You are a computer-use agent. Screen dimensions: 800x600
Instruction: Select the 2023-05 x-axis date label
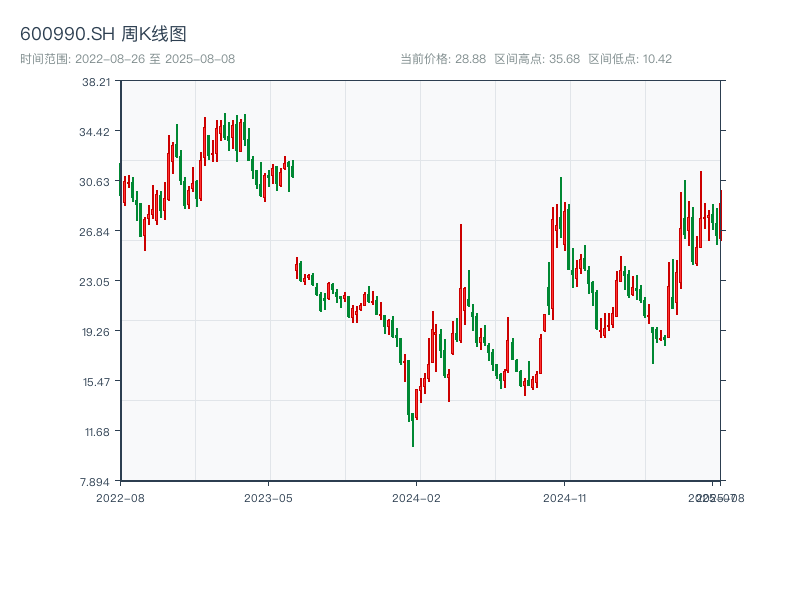click(x=268, y=497)
